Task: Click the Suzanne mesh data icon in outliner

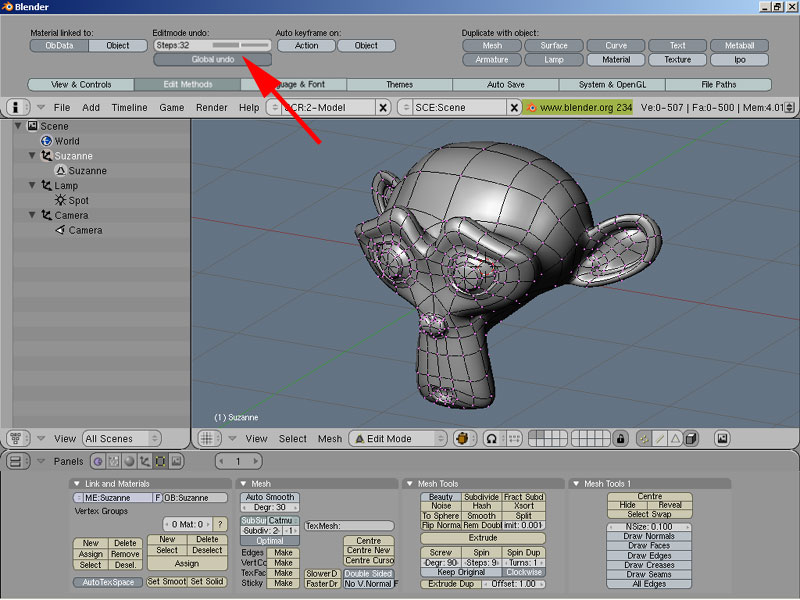Action: (x=60, y=170)
